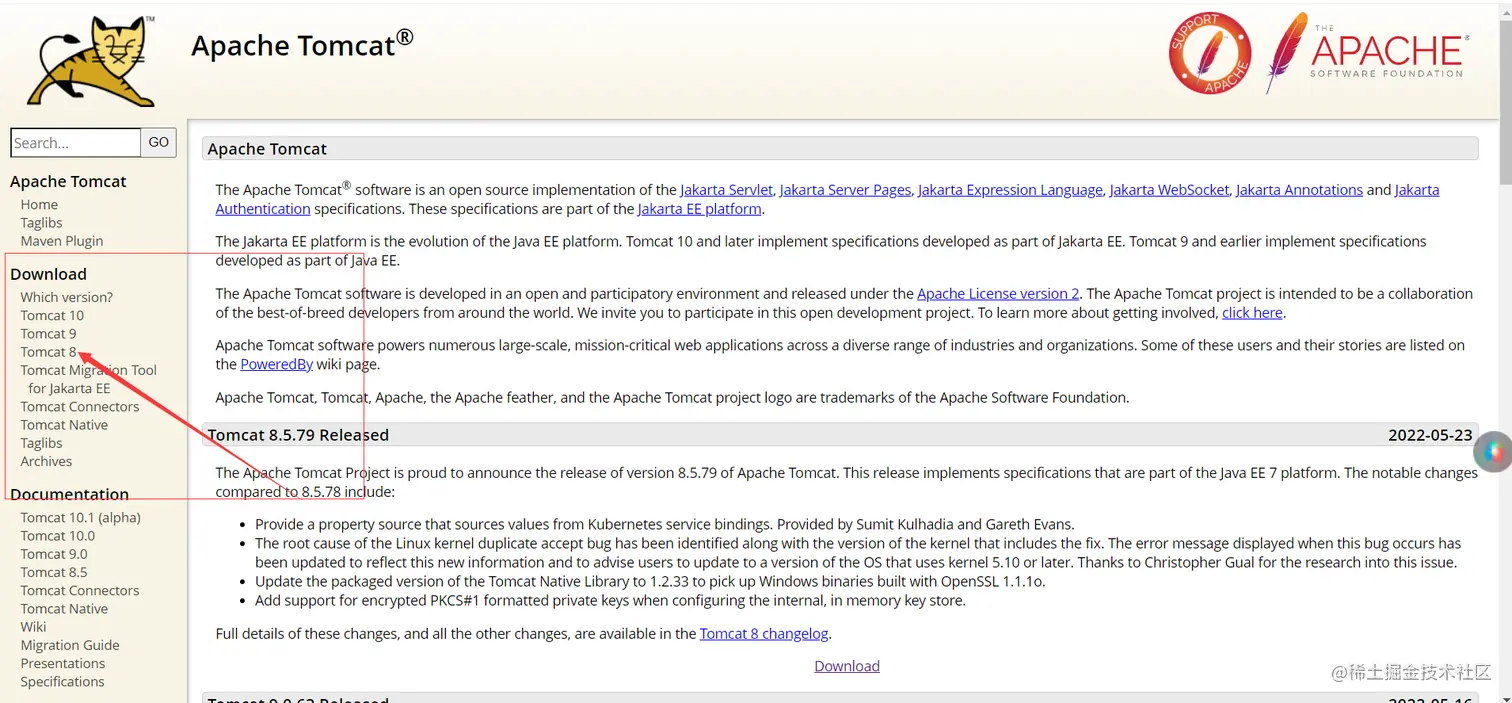
Task: Click the Download sidebar section heading
Action: point(48,274)
